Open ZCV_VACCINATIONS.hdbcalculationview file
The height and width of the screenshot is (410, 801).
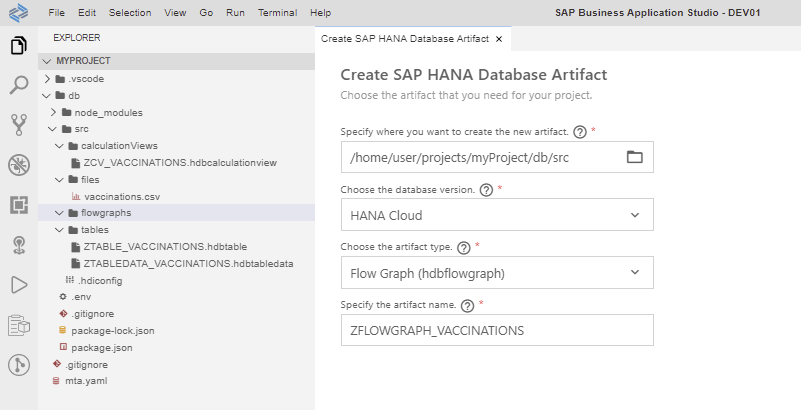click(x=180, y=163)
